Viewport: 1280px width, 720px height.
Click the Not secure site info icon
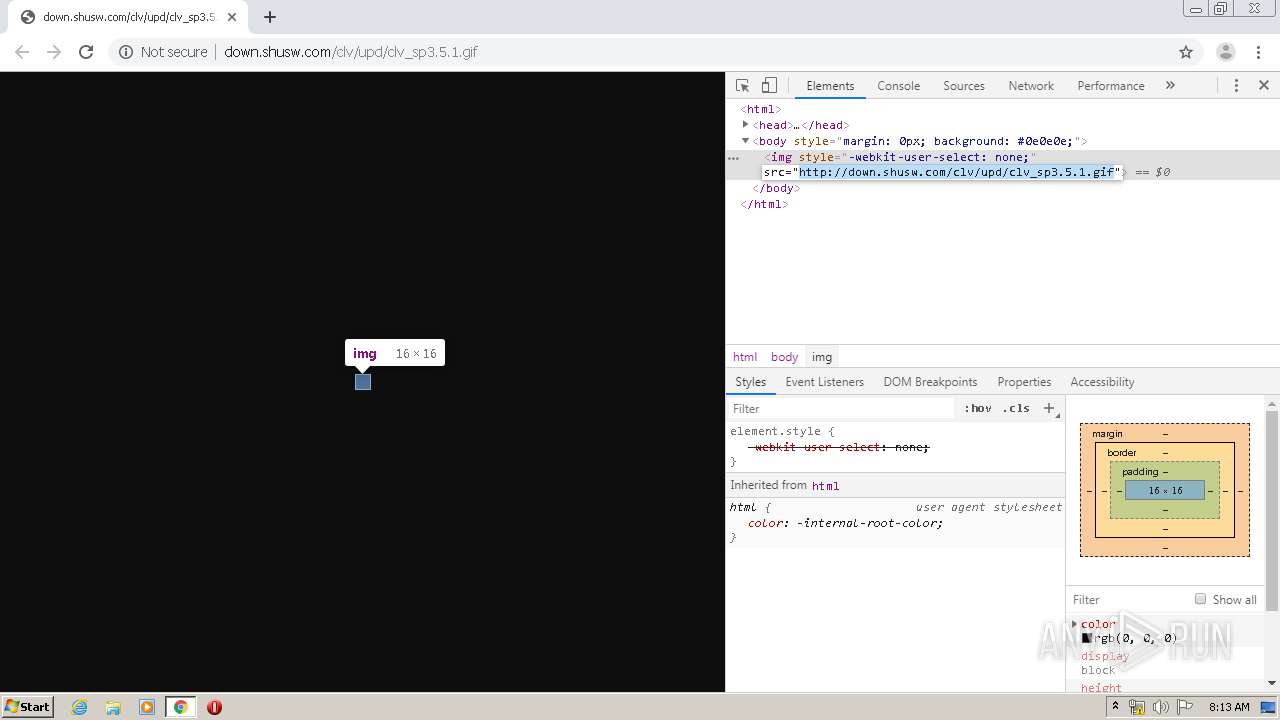coord(126,52)
